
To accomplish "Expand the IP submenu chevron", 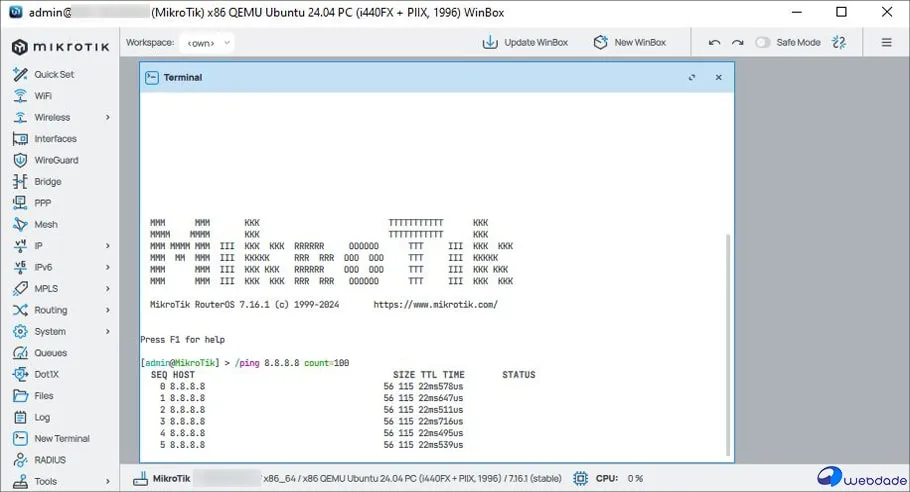I will (108, 246).
